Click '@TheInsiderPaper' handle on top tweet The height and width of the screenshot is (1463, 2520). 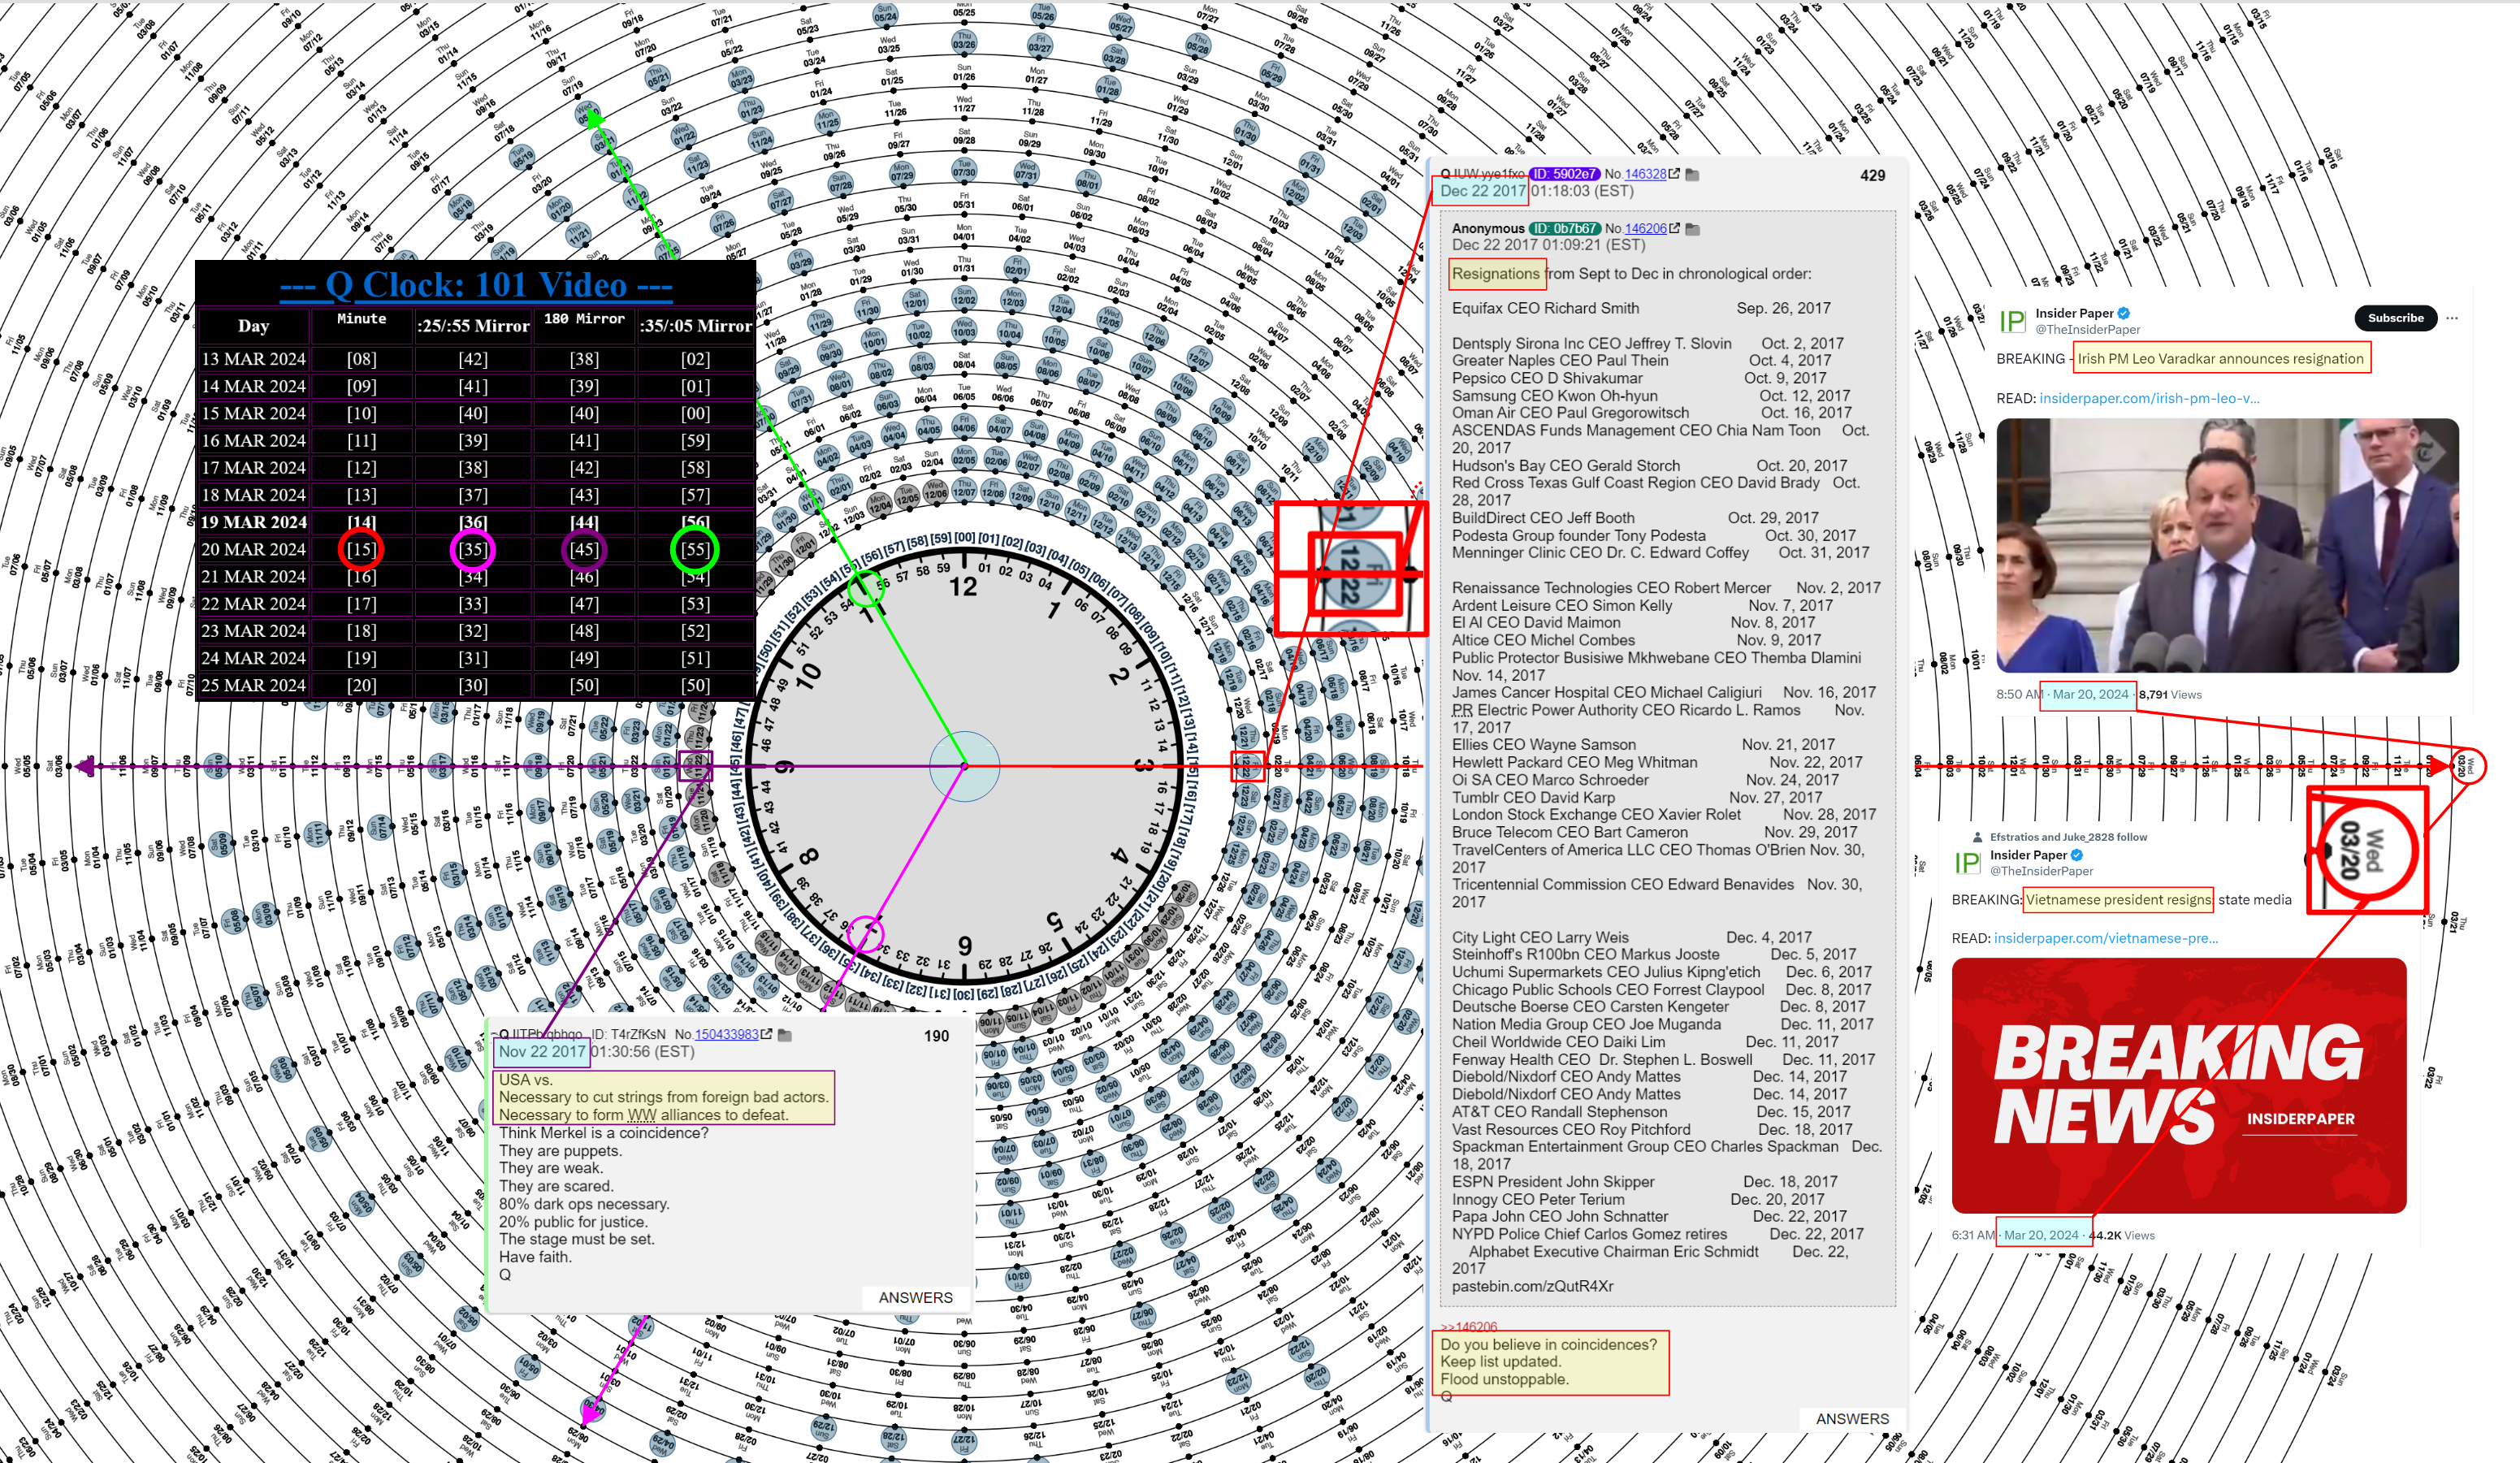[2087, 329]
